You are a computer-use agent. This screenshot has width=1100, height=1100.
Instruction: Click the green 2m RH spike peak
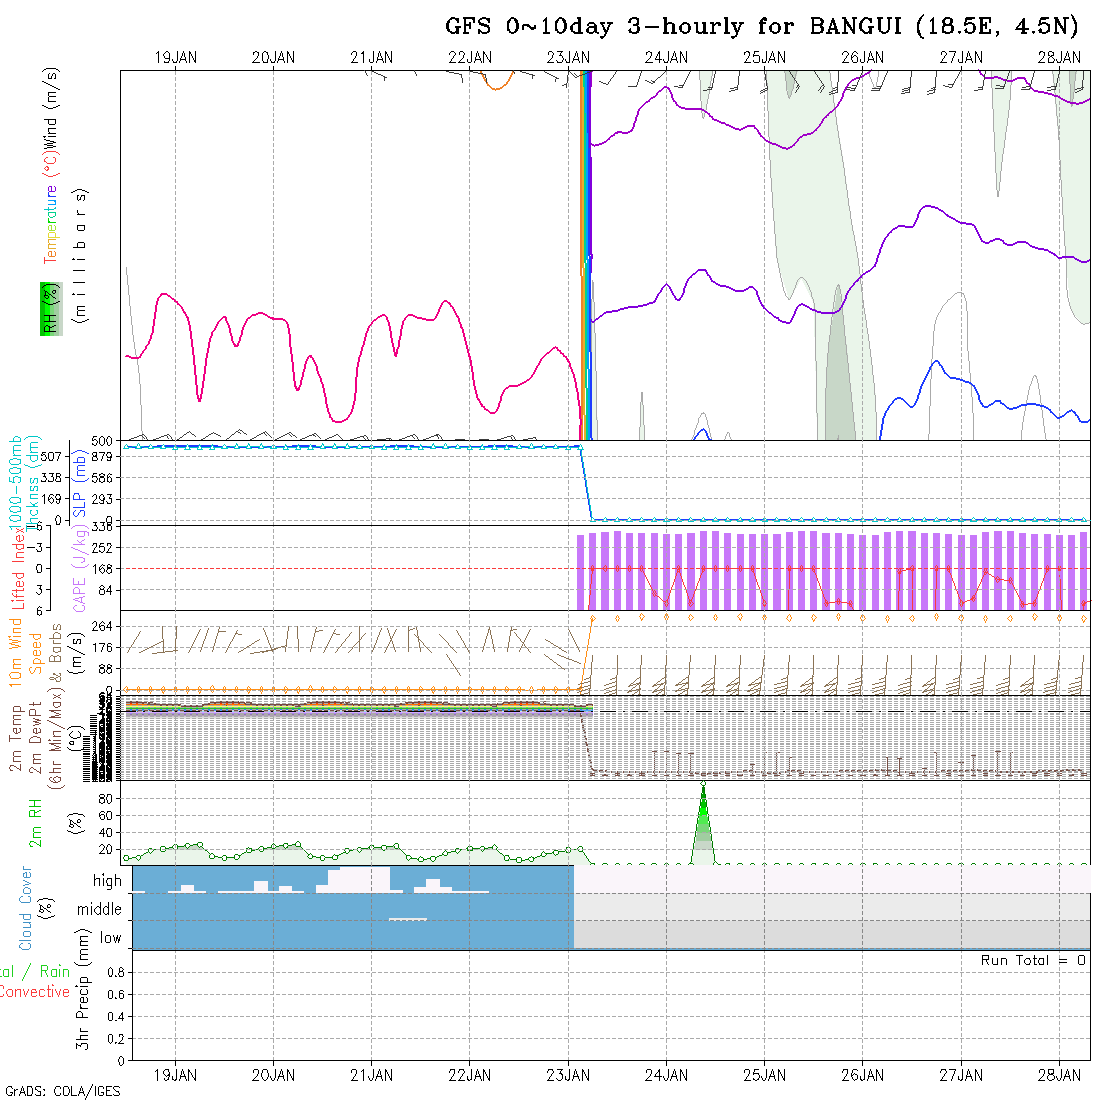(x=704, y=787)
